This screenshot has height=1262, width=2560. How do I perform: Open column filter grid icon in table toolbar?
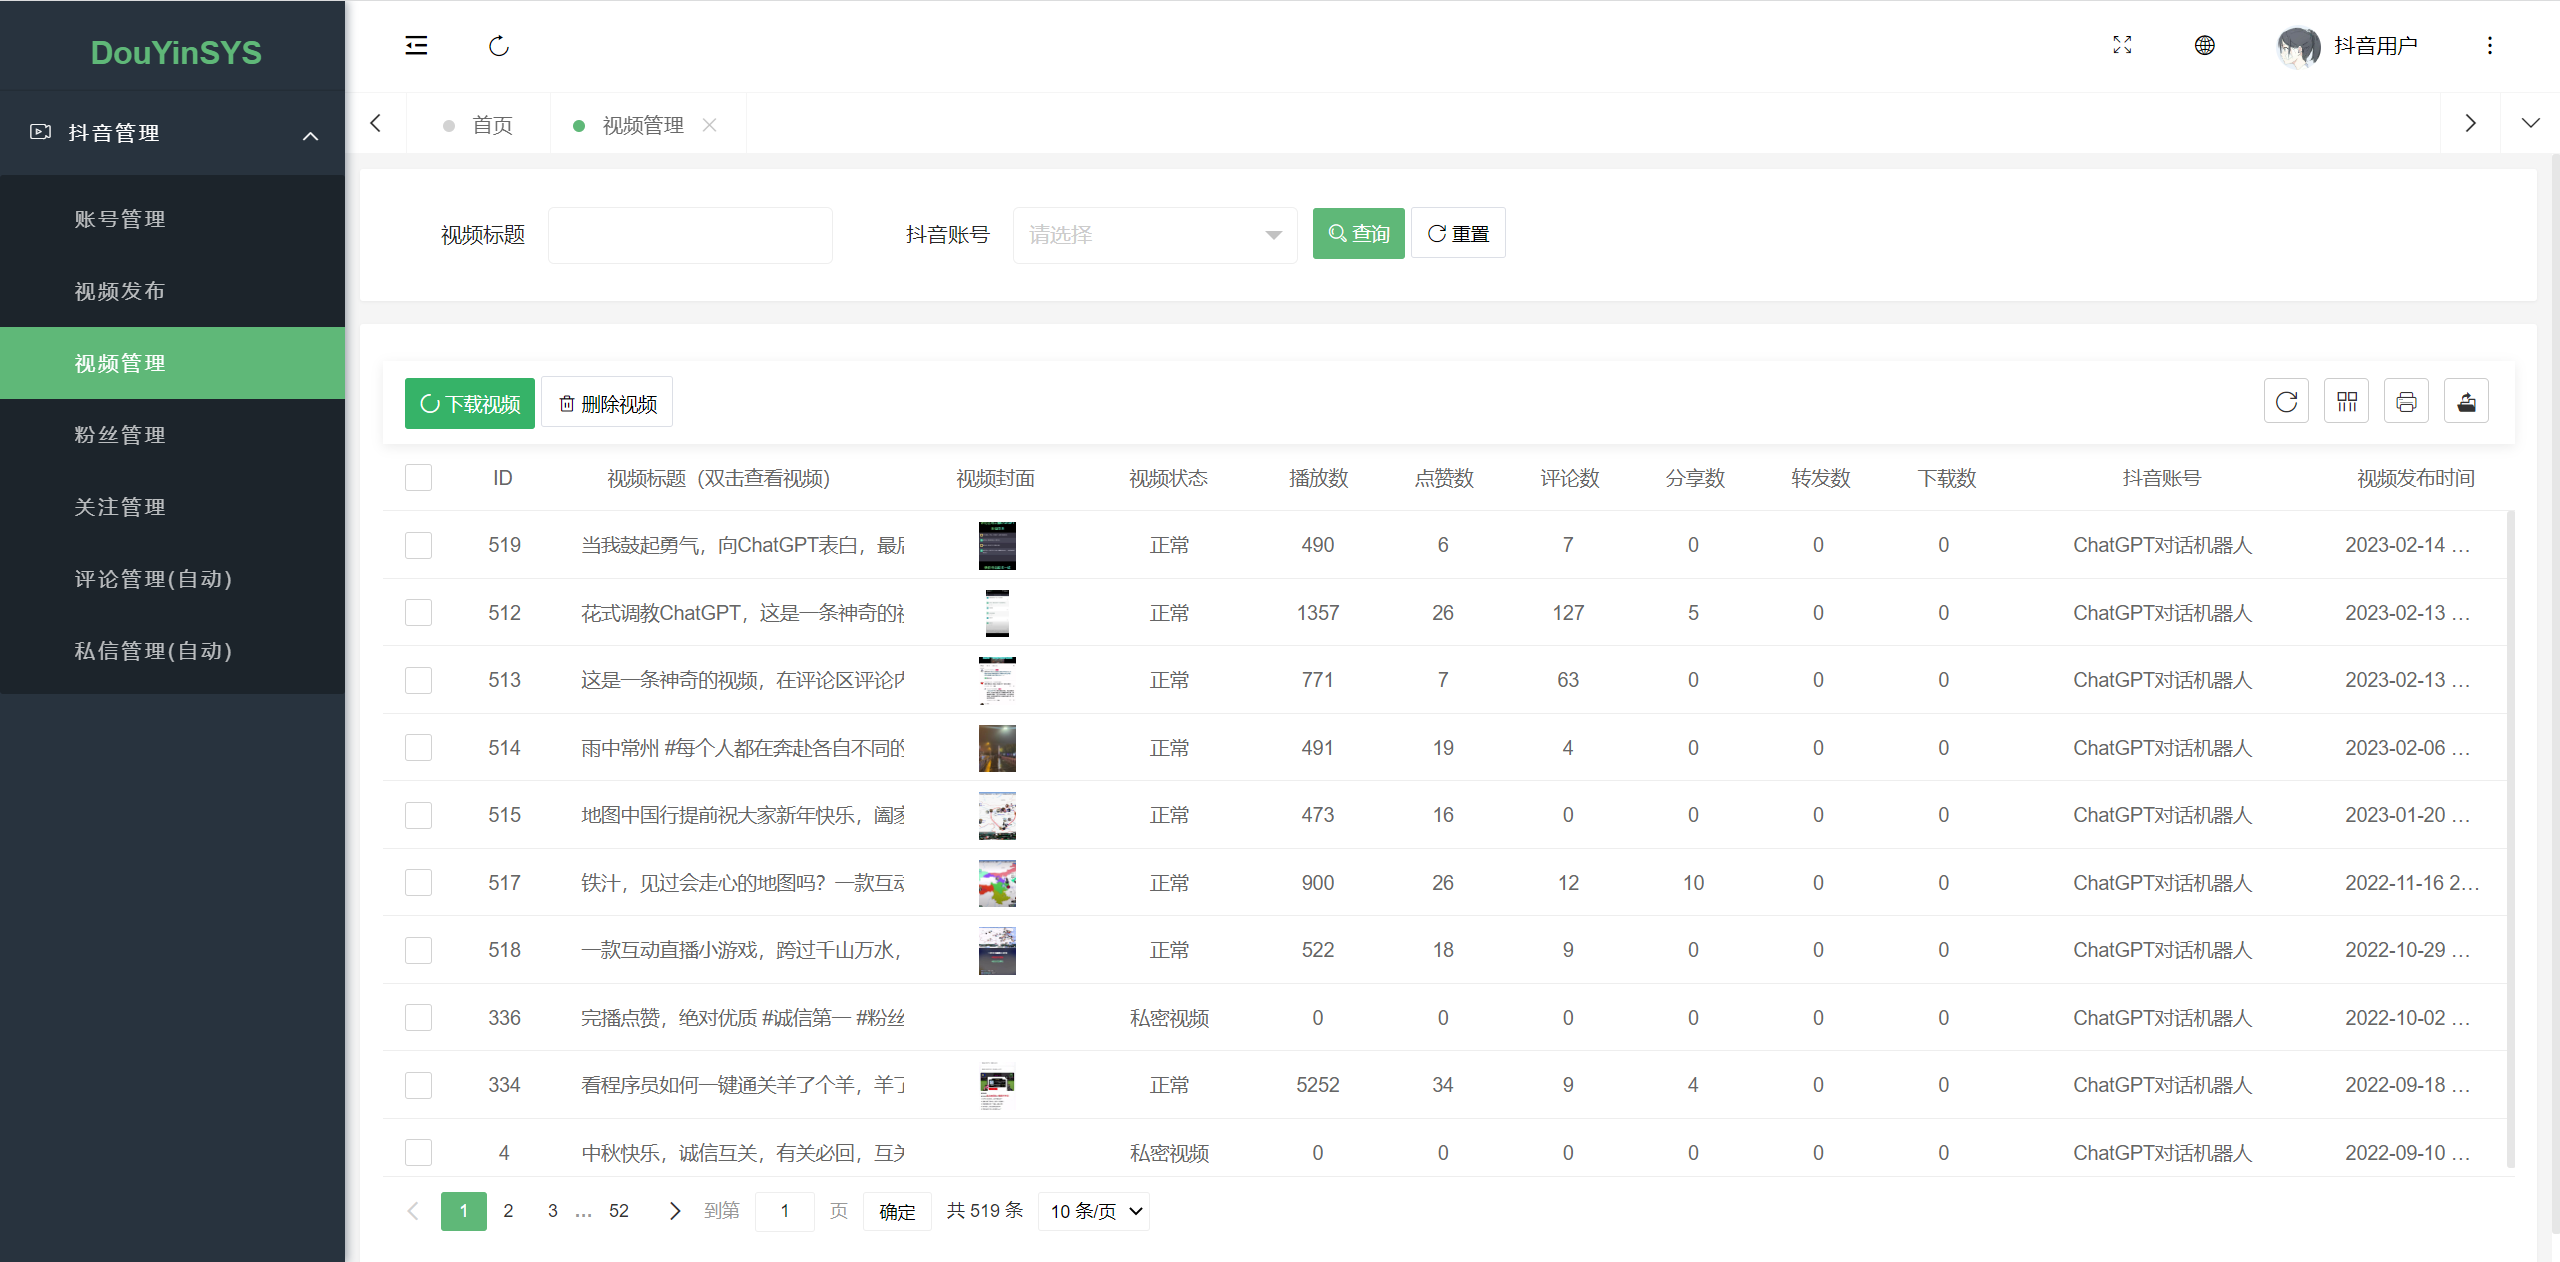click(x=2346, y=402)
